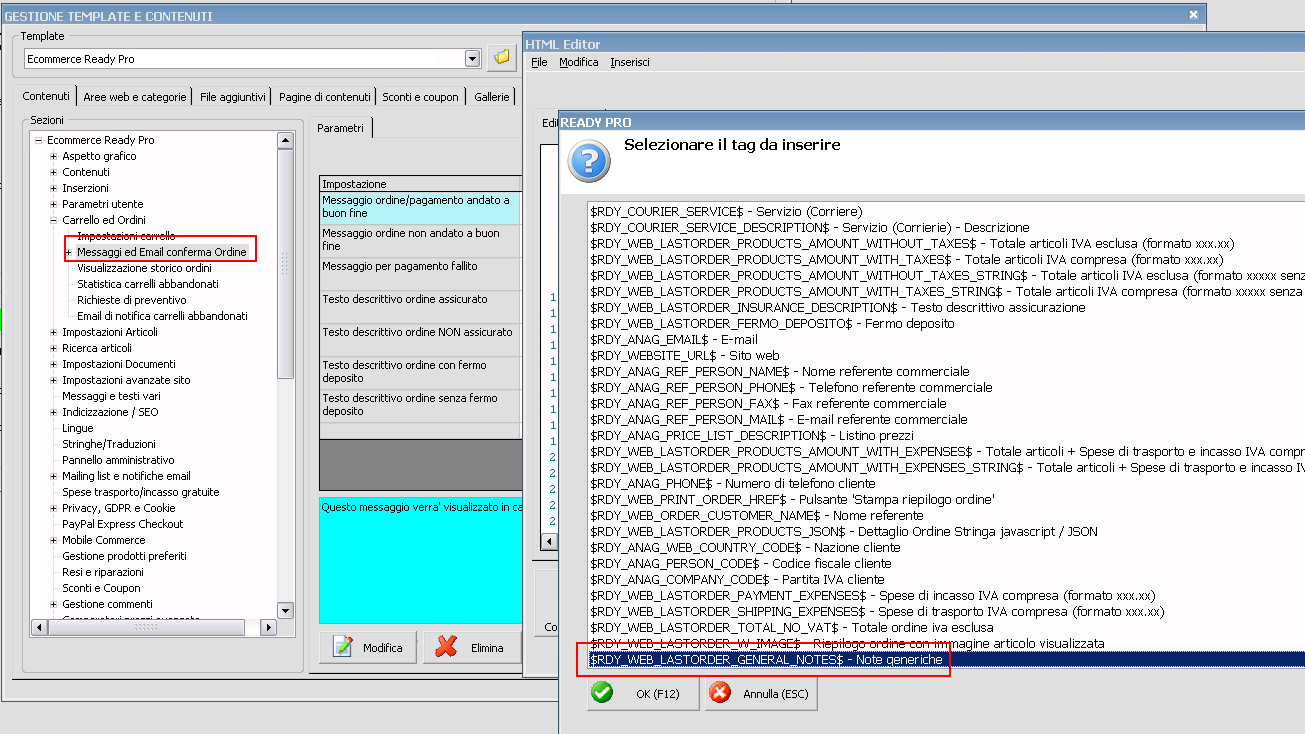Screen dimensions: 1305x734
Task: Click the Impostazione column header
Action: pyautogui.click(x=420, y=184)
